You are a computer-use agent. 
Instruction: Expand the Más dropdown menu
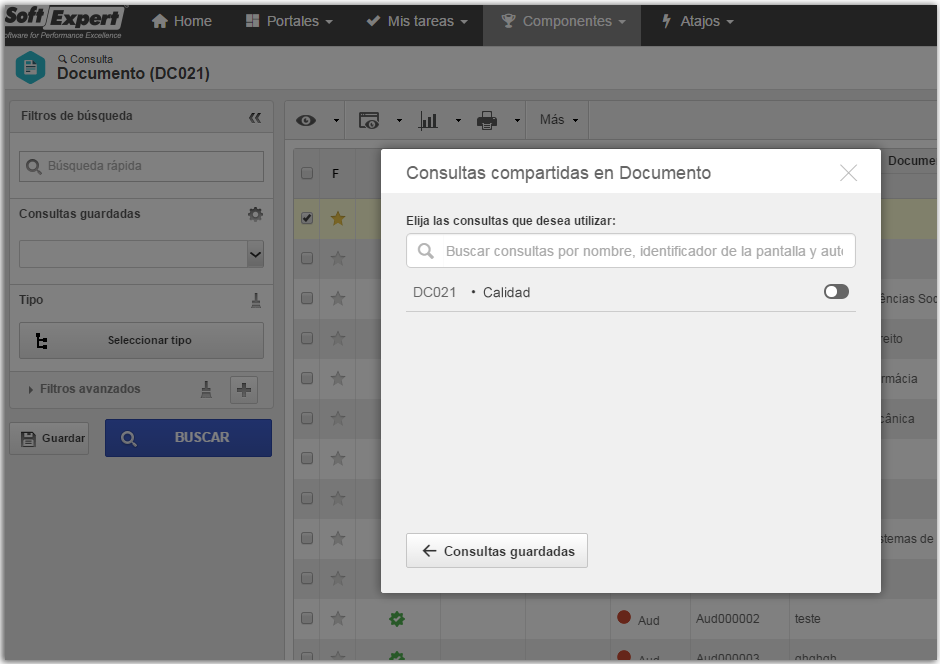point(559,120)
